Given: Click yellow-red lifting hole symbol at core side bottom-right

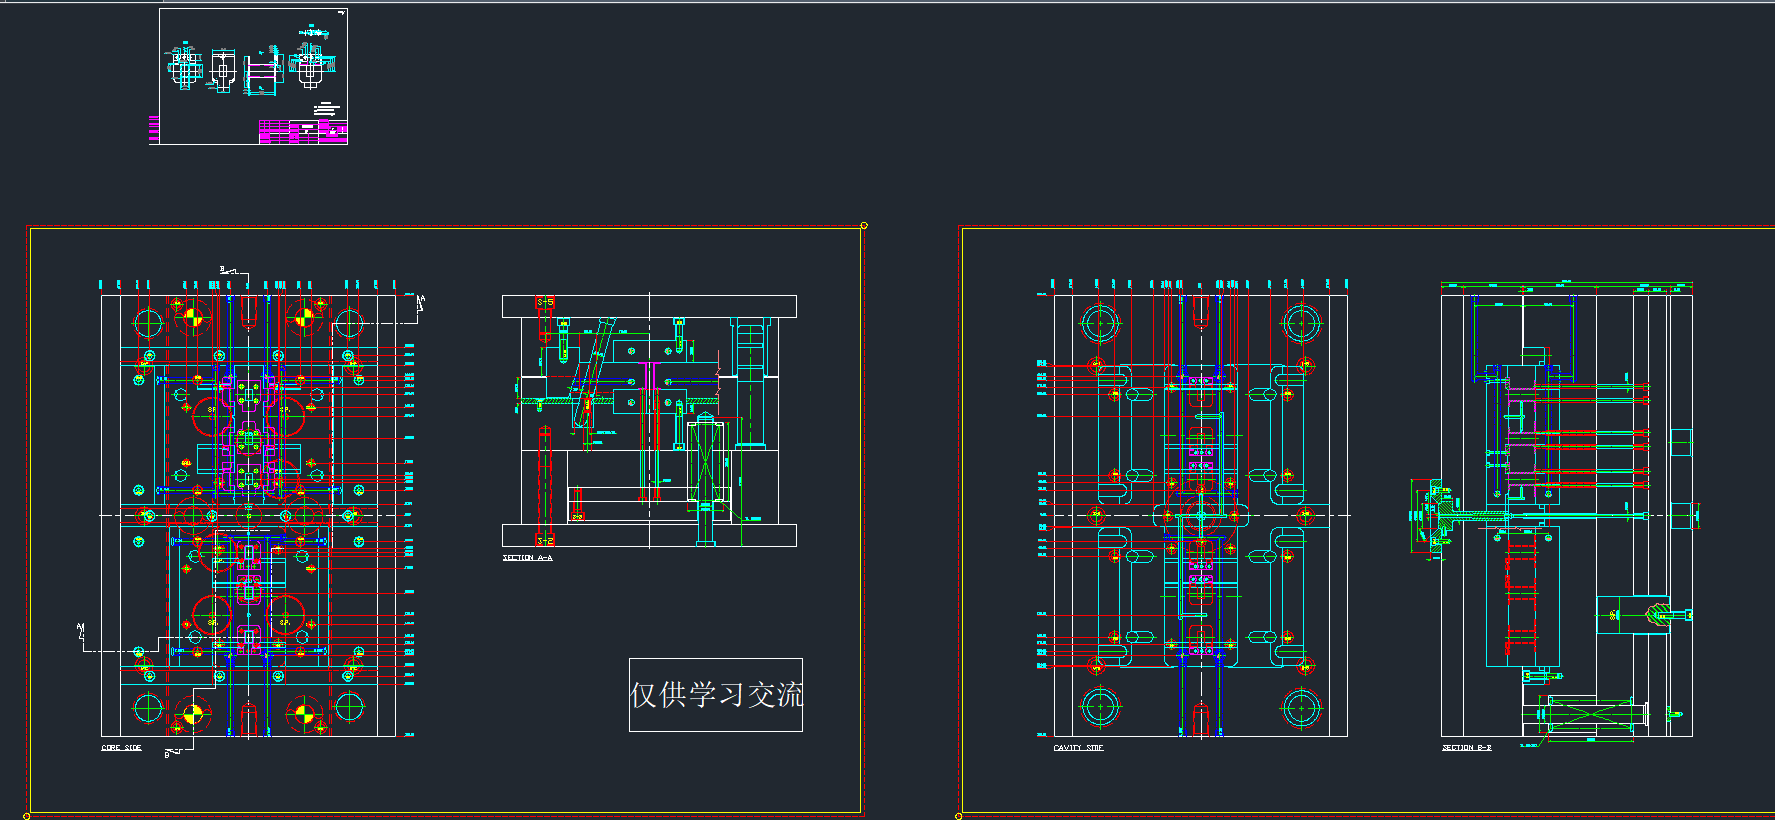Looking at the screenshot, I should [302, 714].
